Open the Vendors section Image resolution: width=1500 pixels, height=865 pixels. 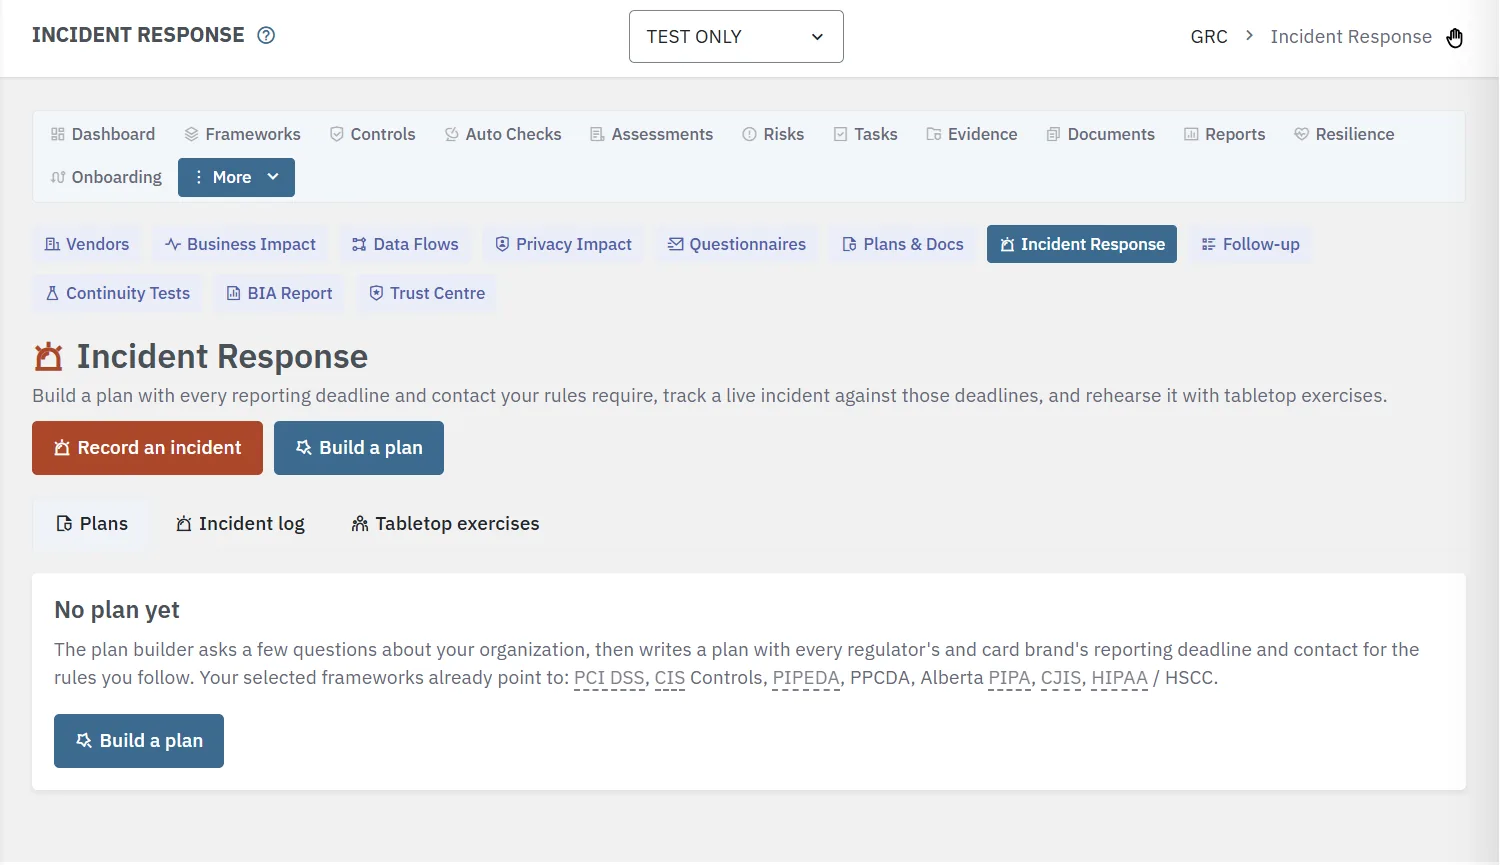click(x=87, y=244)
